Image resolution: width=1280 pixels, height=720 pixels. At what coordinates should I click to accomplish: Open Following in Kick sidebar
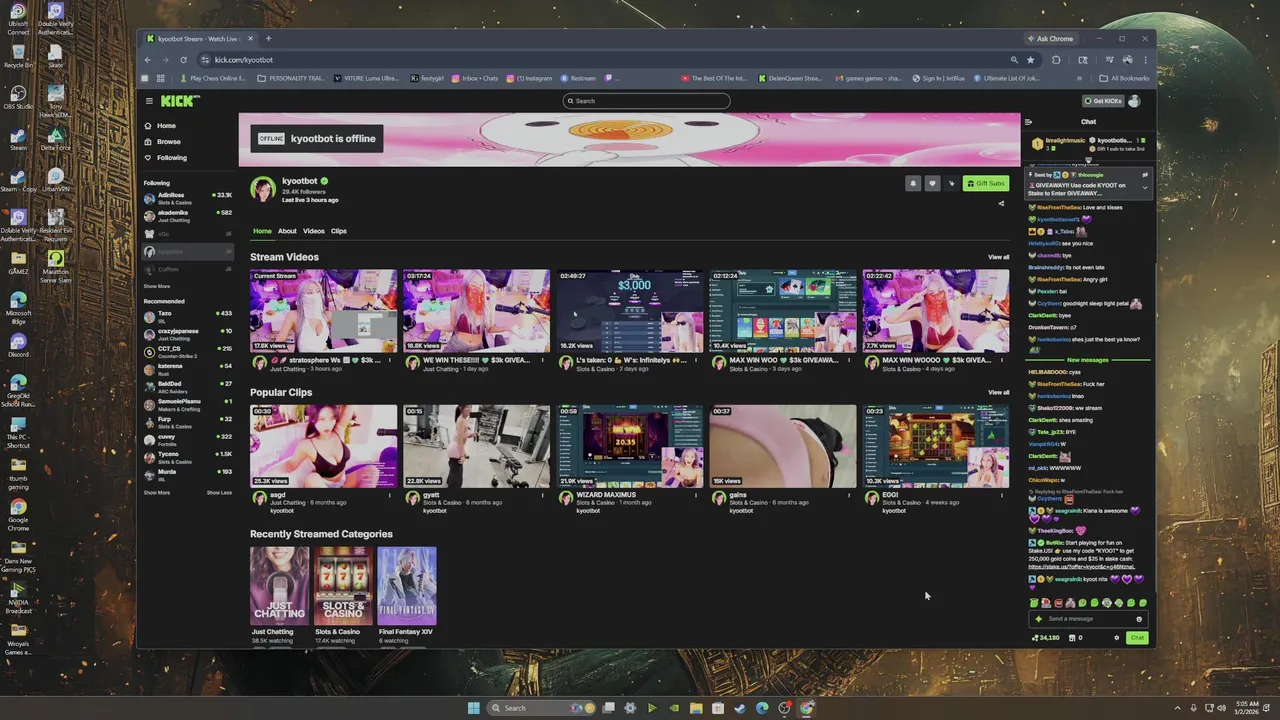[x=165, y=158]
